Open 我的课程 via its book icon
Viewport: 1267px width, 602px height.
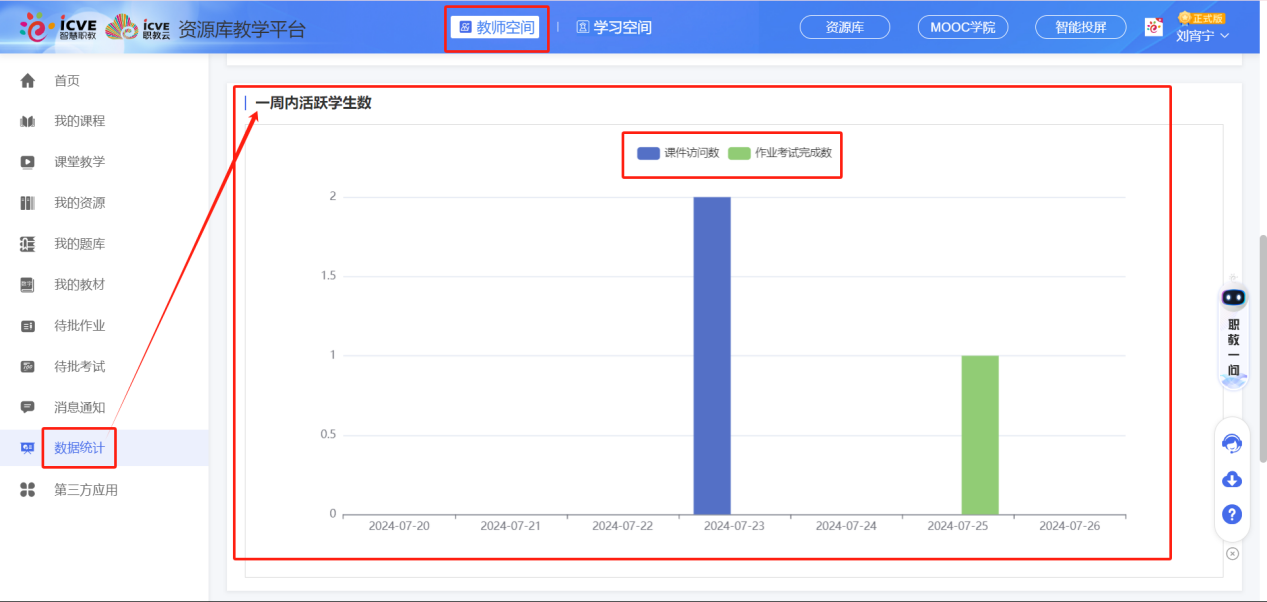tap(28, 122)
